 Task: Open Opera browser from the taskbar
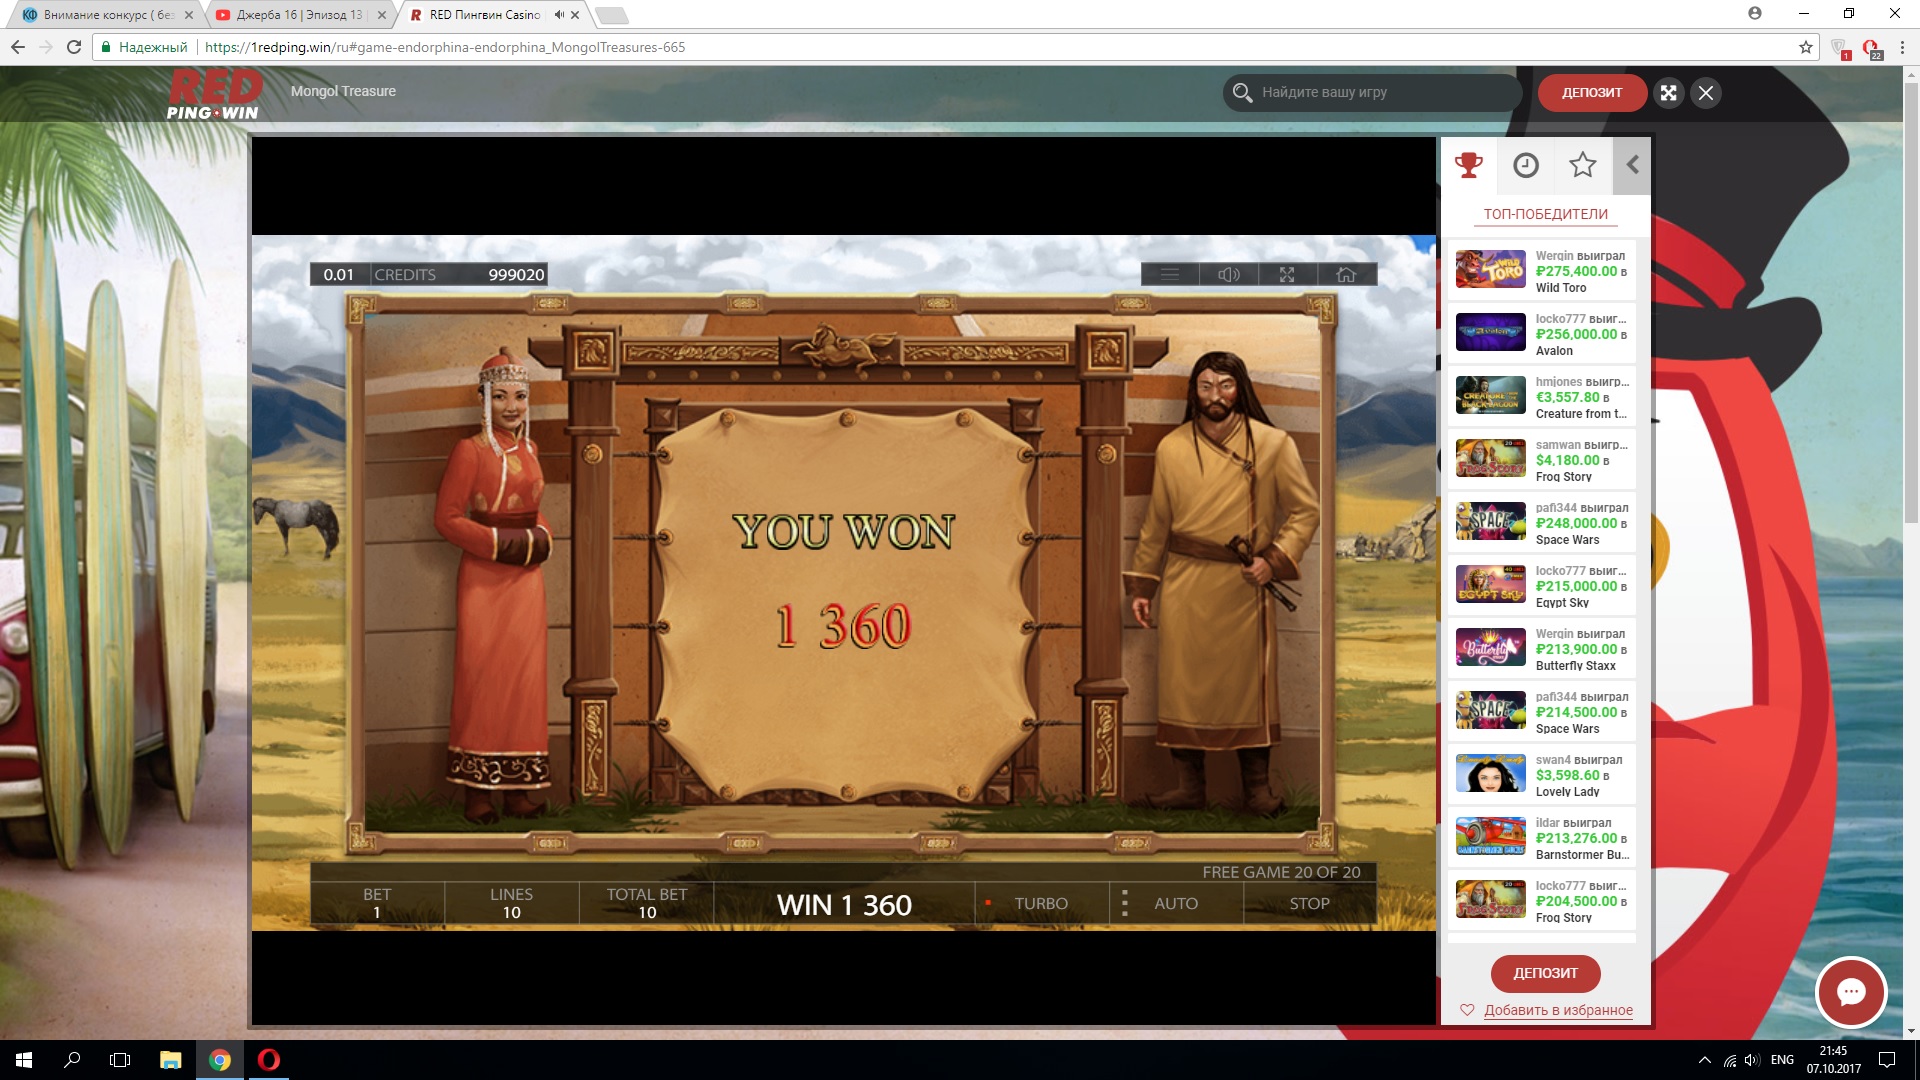pyautogui.click(x=268, y=1060)
